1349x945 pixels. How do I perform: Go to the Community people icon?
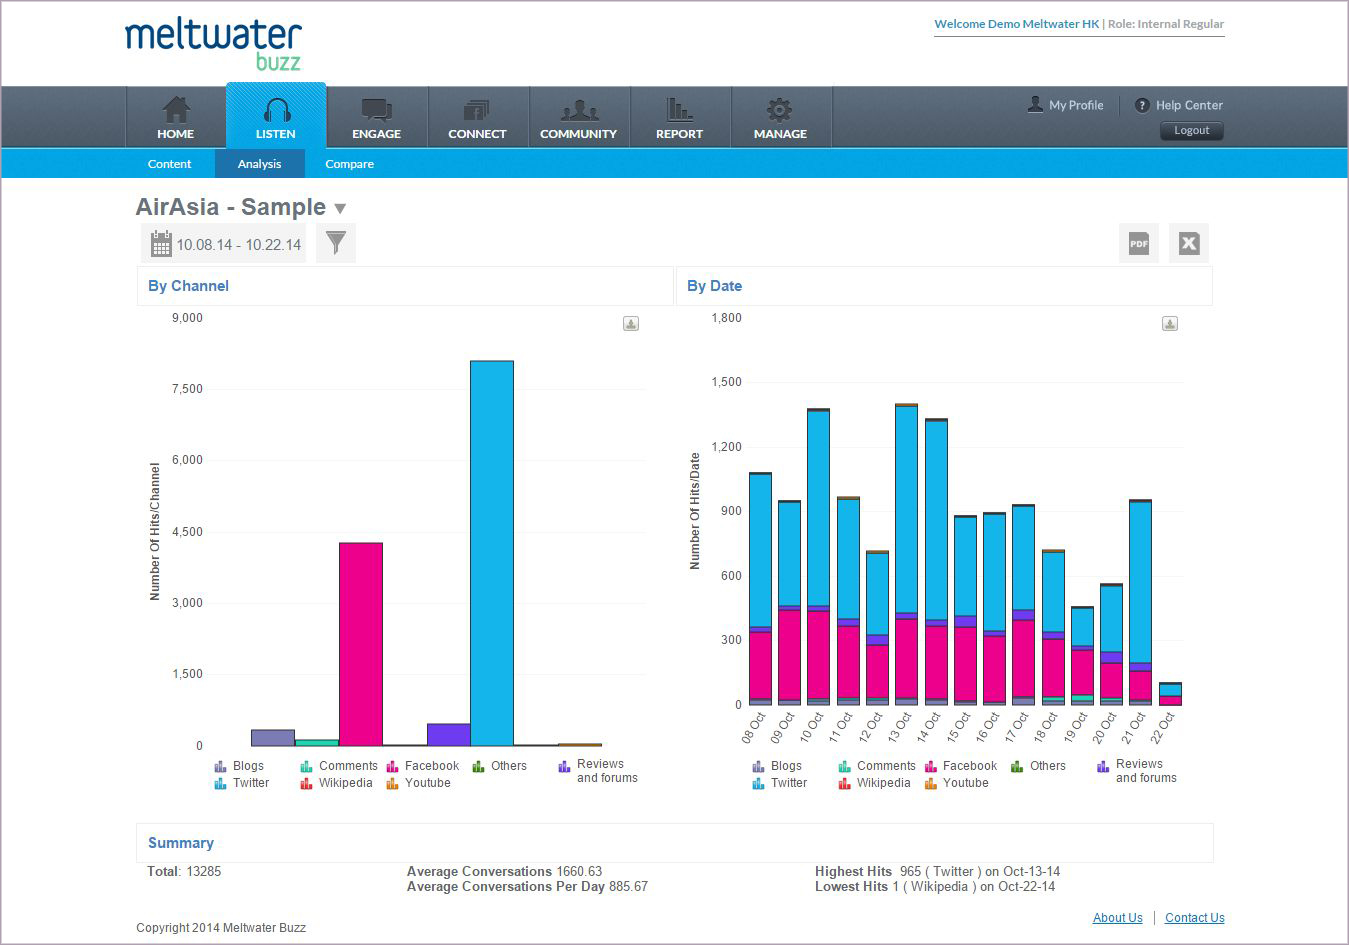pyautogui.click(x=578, y=110)
